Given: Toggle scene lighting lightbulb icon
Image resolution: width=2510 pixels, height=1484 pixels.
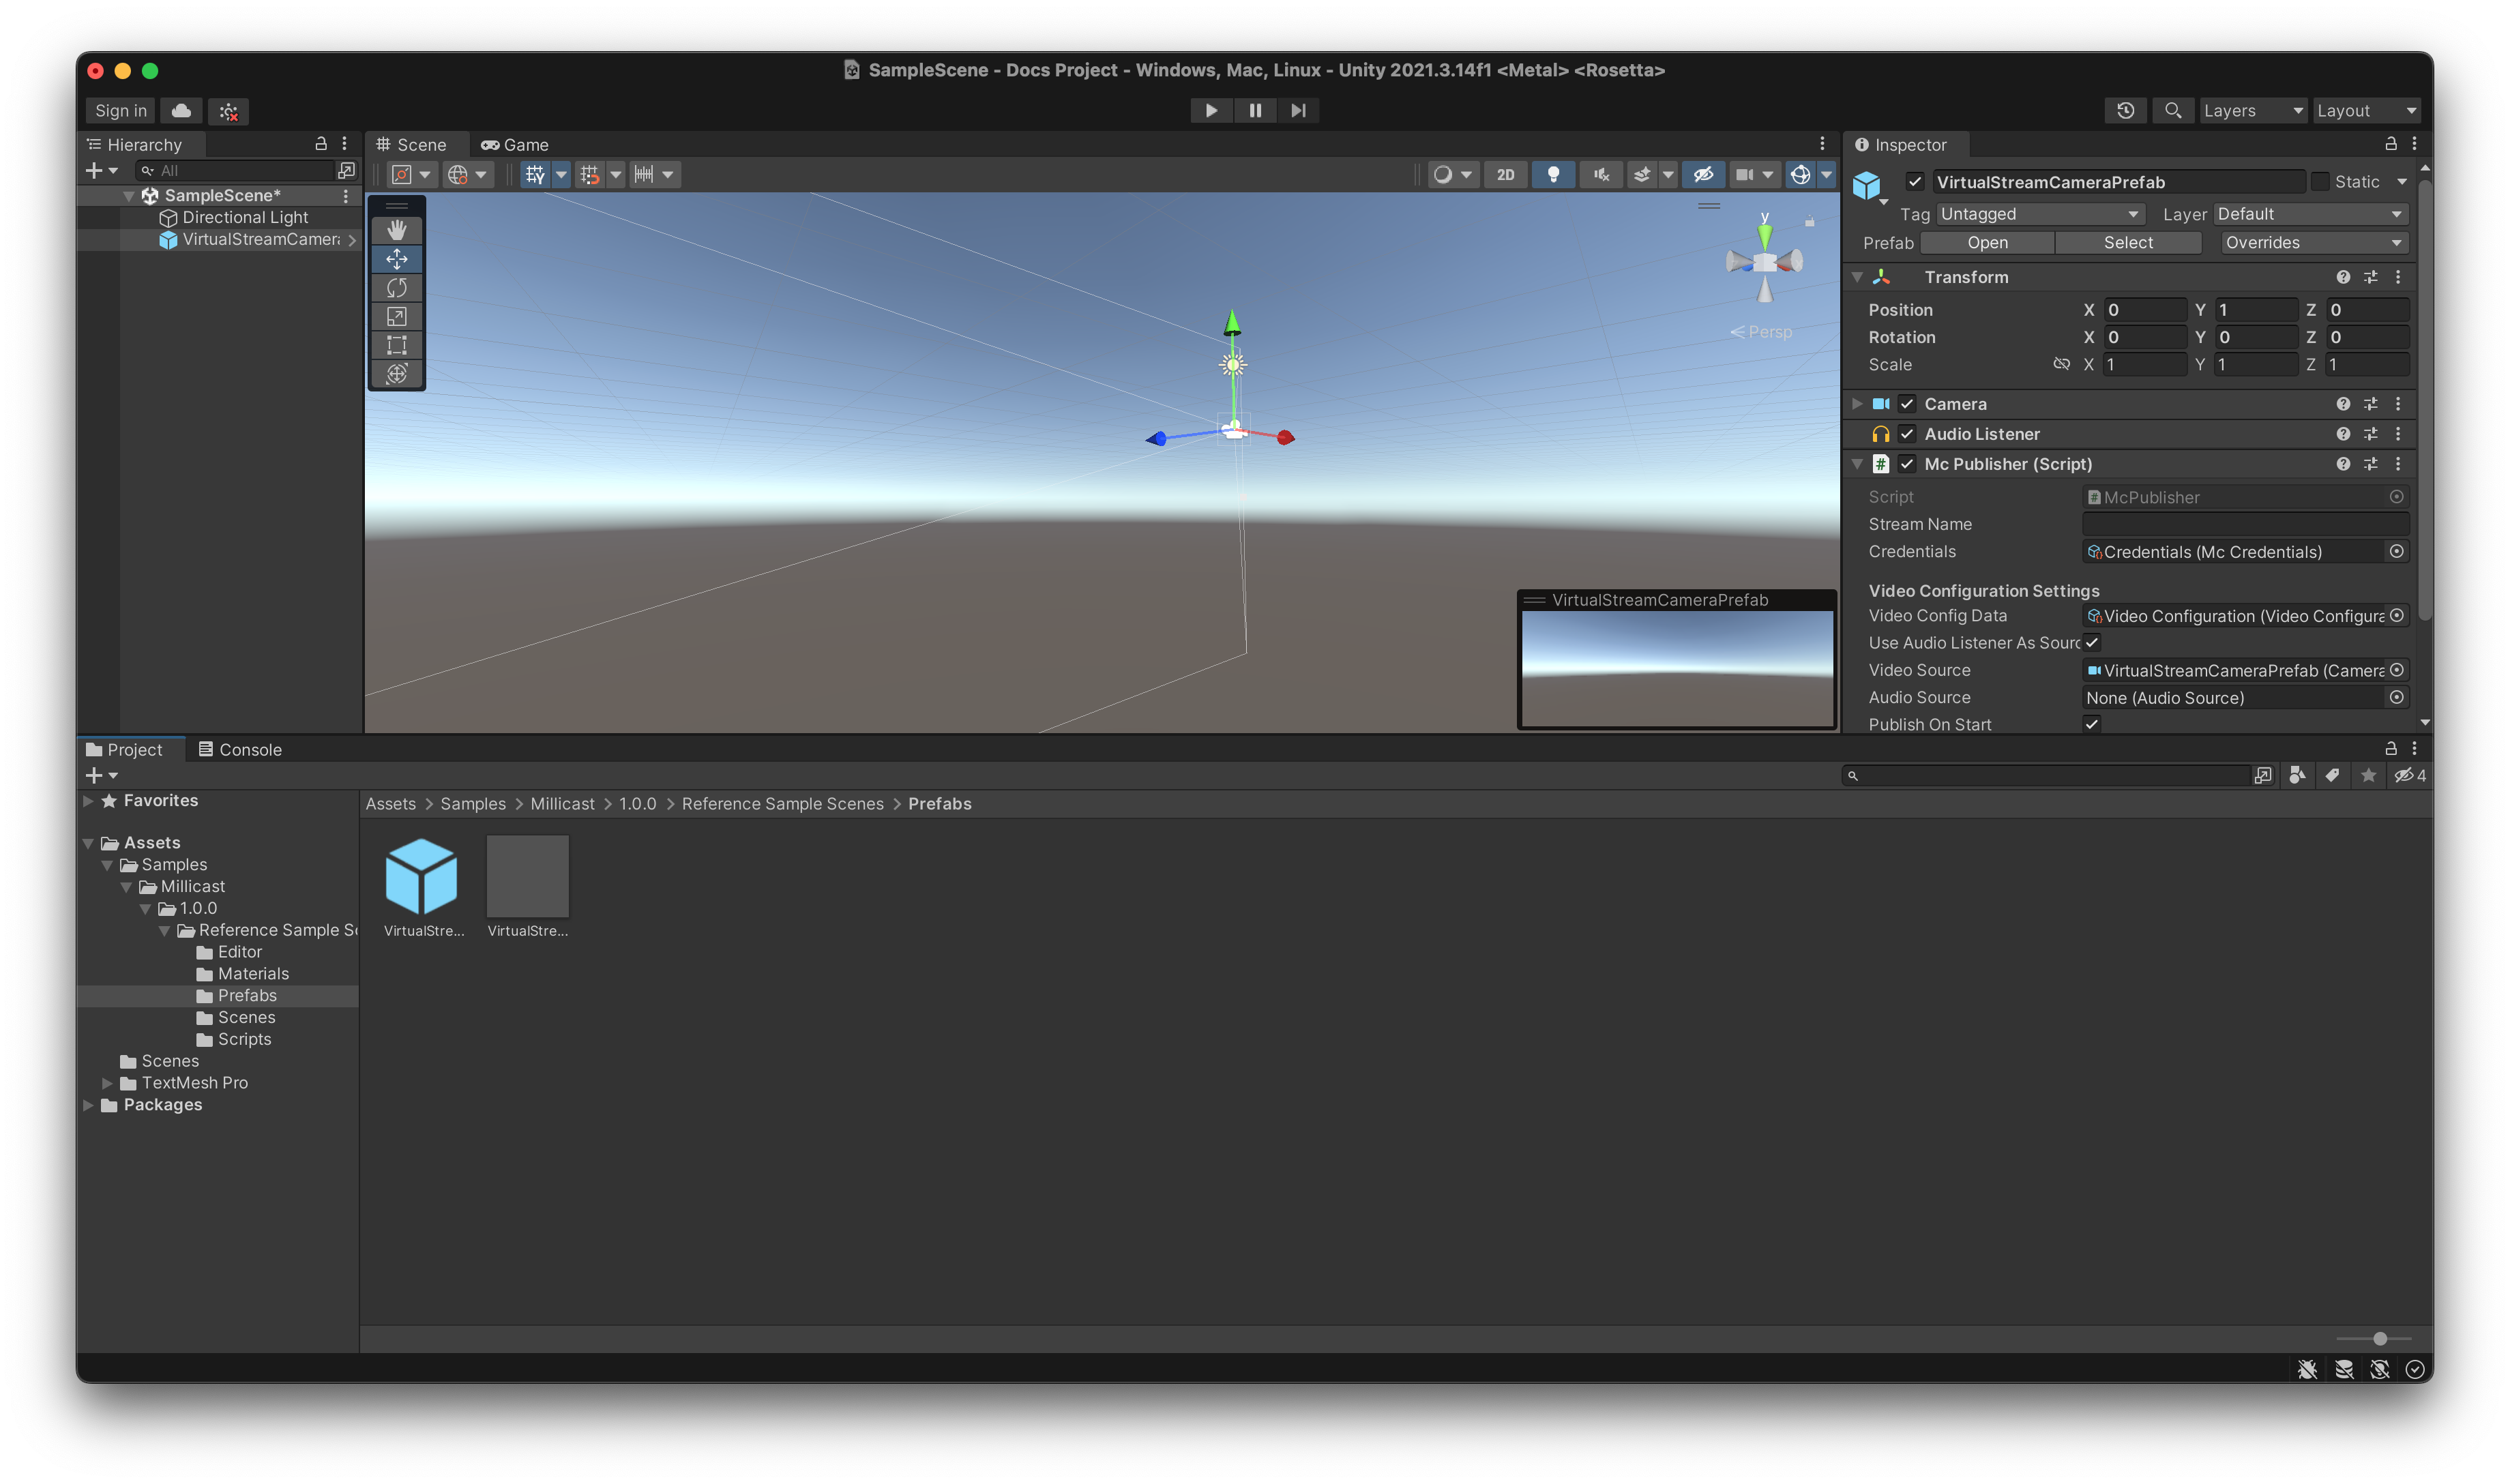Looking at the screenshot, I should click(x=1553, y=174).
